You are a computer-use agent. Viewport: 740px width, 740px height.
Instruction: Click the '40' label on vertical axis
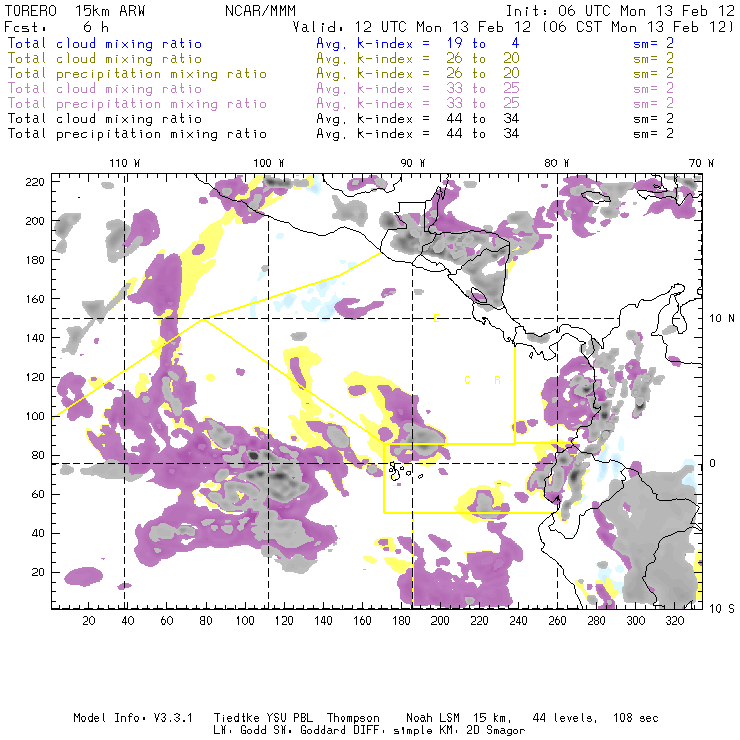tap(38, 533)
